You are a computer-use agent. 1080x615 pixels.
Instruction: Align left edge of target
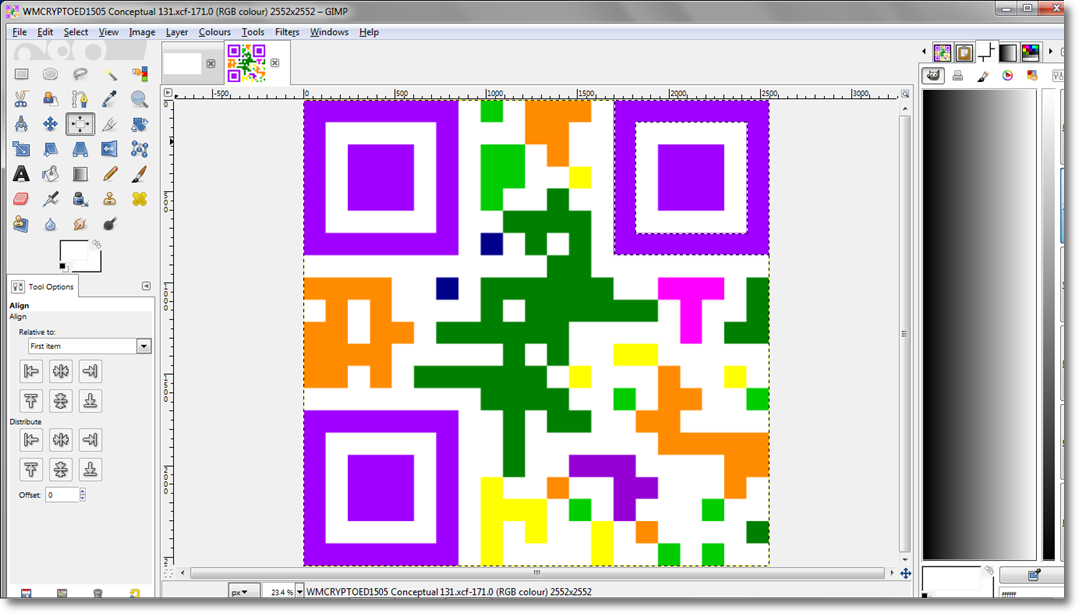tap(31, 371)
